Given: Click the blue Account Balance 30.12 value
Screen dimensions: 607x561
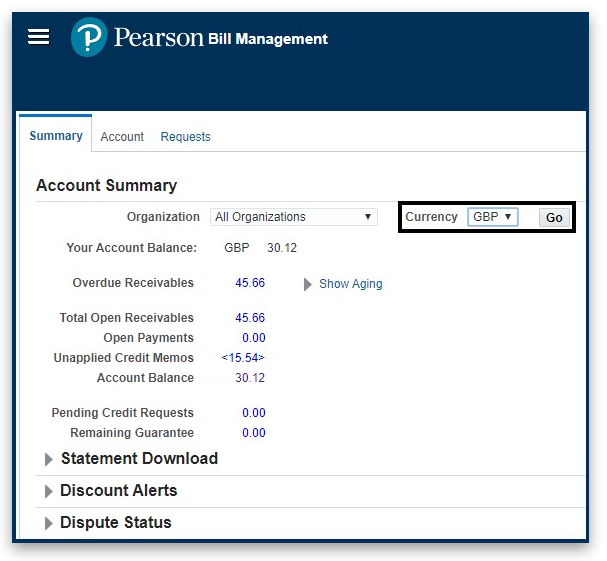Looking at the screenshot, I should (250, 378).
